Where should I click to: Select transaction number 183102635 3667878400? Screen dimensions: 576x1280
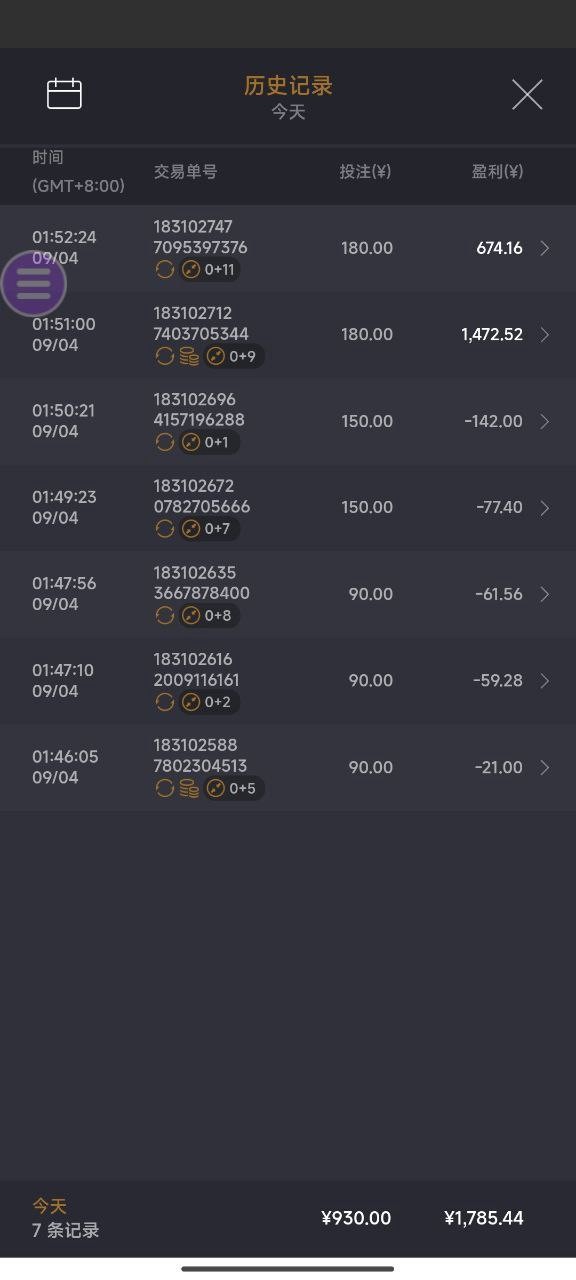[202, 583]
